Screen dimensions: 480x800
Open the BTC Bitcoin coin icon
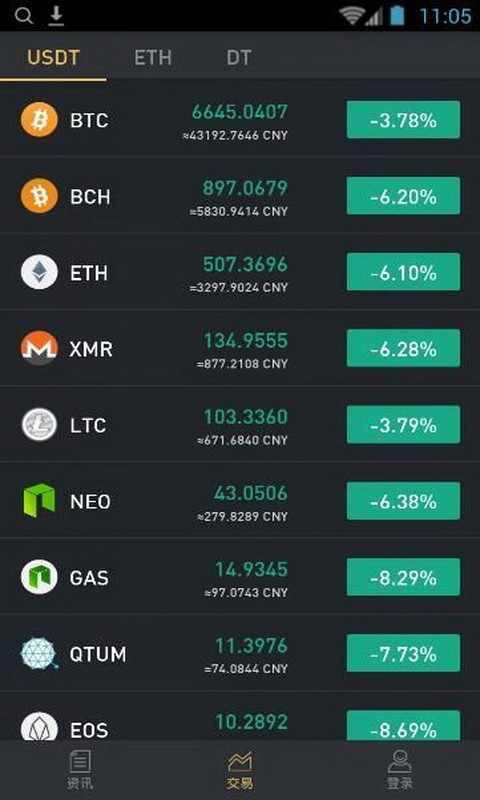tap(39, 120)
